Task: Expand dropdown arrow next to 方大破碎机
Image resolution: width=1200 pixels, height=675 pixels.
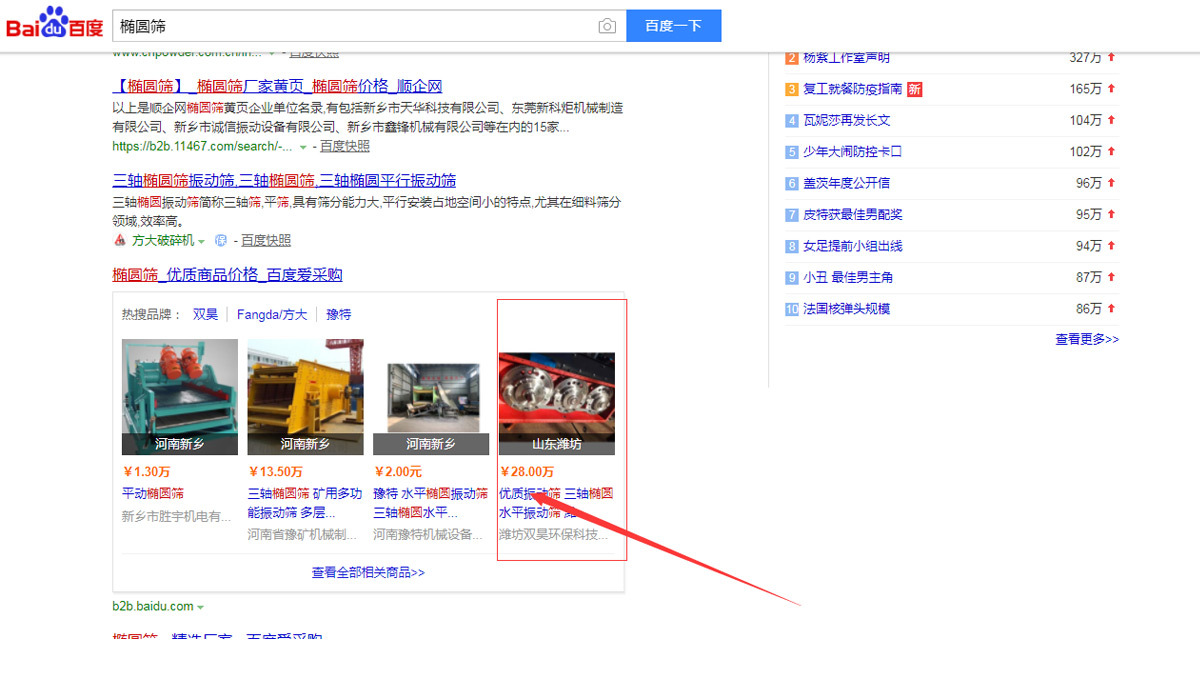Action: point(201,242)
